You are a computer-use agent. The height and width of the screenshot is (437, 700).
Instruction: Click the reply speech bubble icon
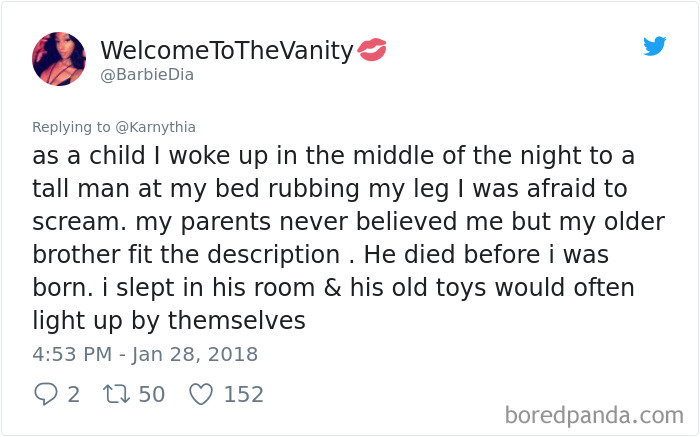pyautogui.click(x=44, y=394)
